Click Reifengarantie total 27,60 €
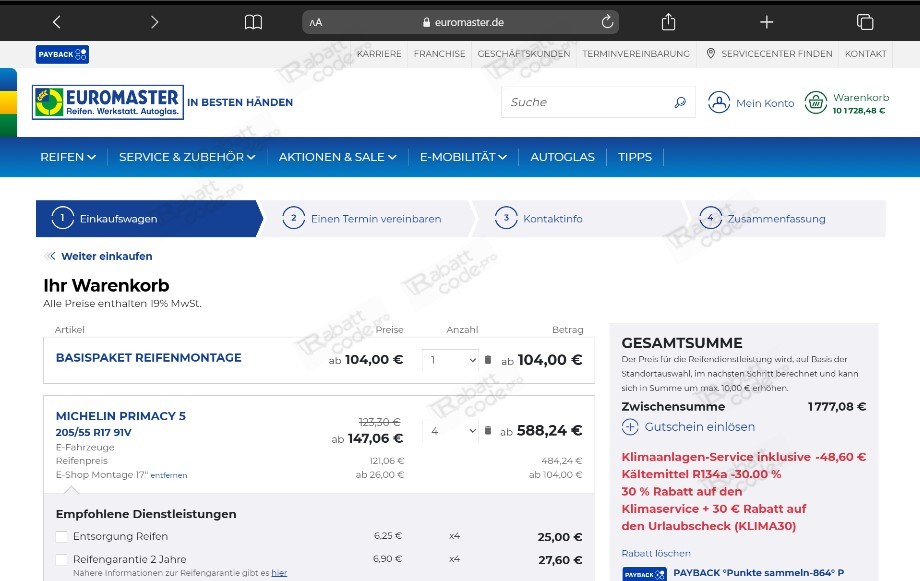This screenshot has height=581, width=920. click(560, 560)
